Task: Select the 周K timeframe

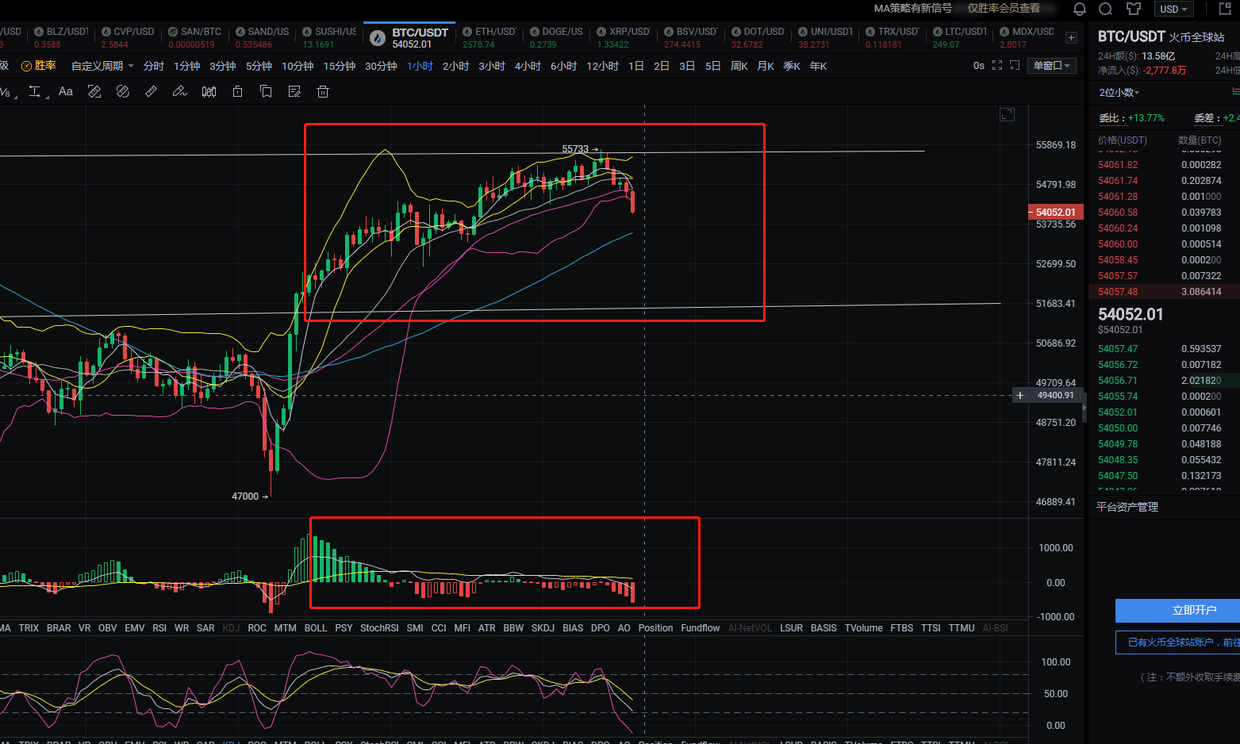Action: [739, 66]
